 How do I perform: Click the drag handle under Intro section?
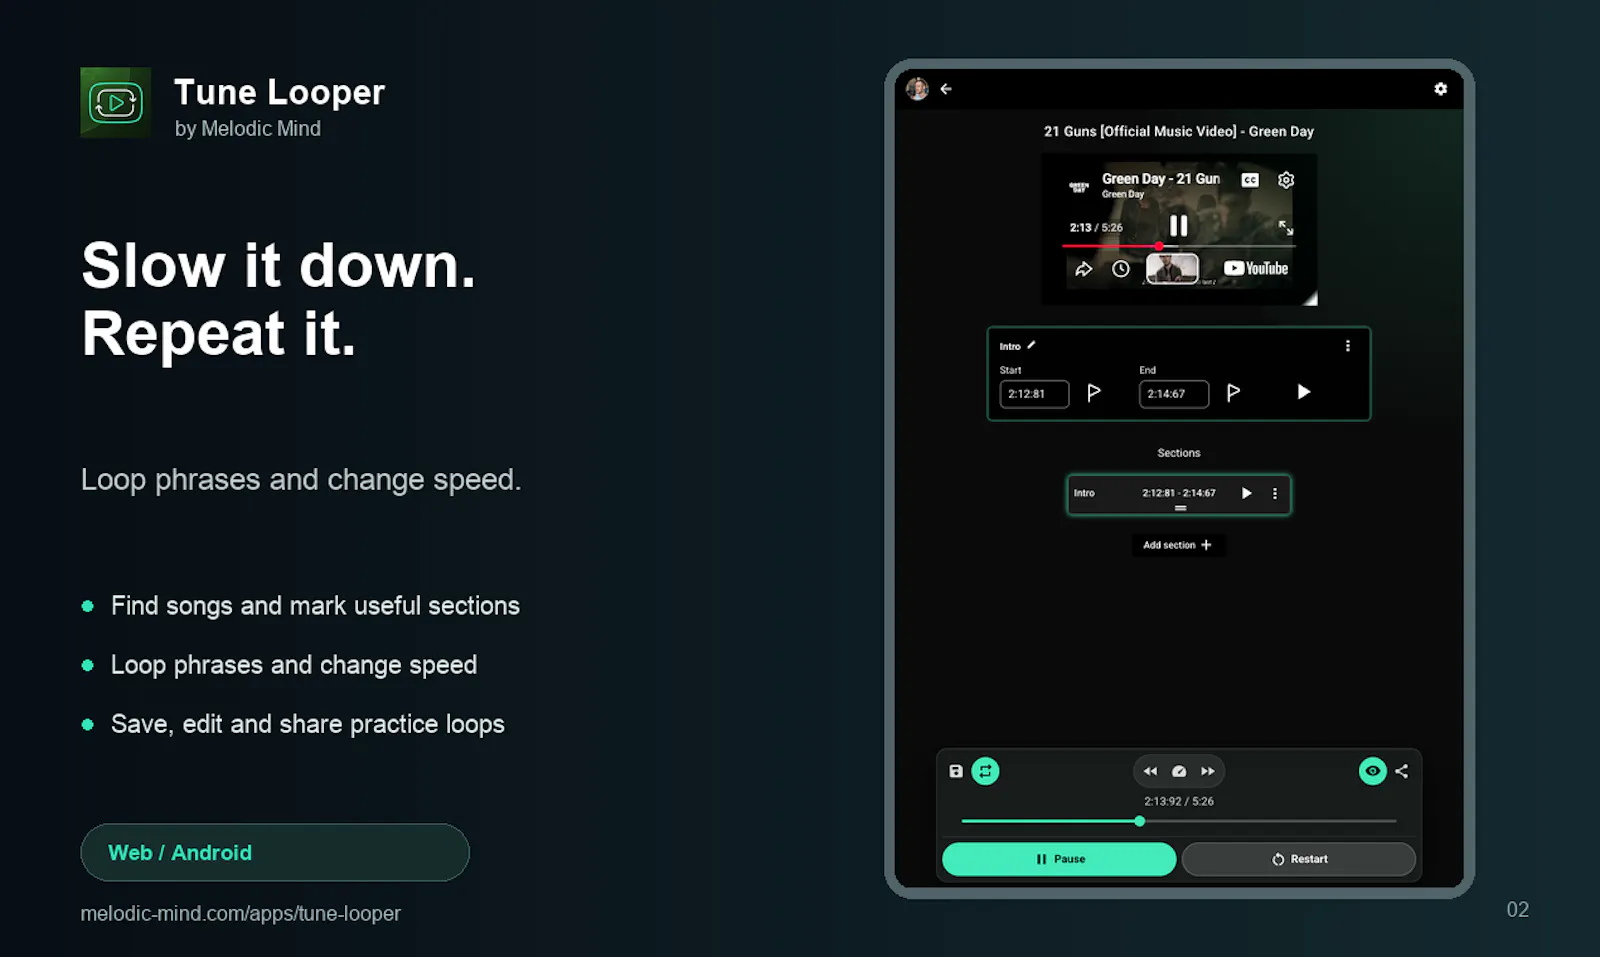(1180, 508)
